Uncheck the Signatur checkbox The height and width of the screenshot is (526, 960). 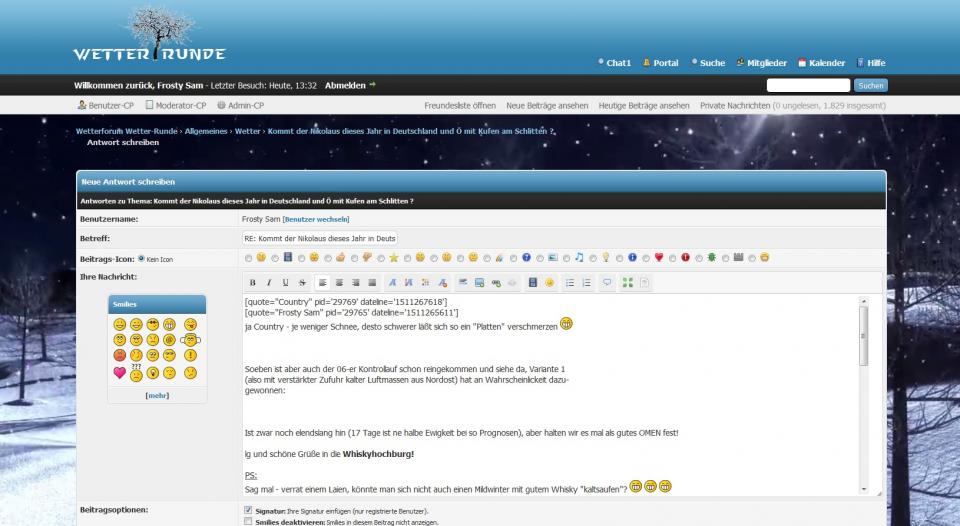248,510
